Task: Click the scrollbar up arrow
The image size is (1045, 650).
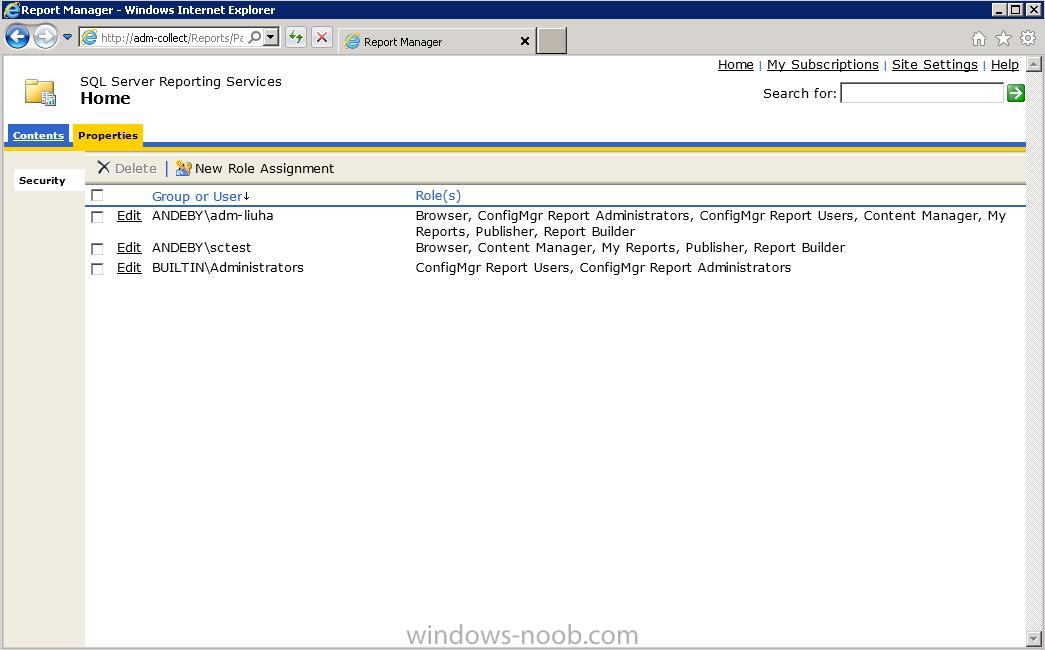Action: (x=1033, y=64)
